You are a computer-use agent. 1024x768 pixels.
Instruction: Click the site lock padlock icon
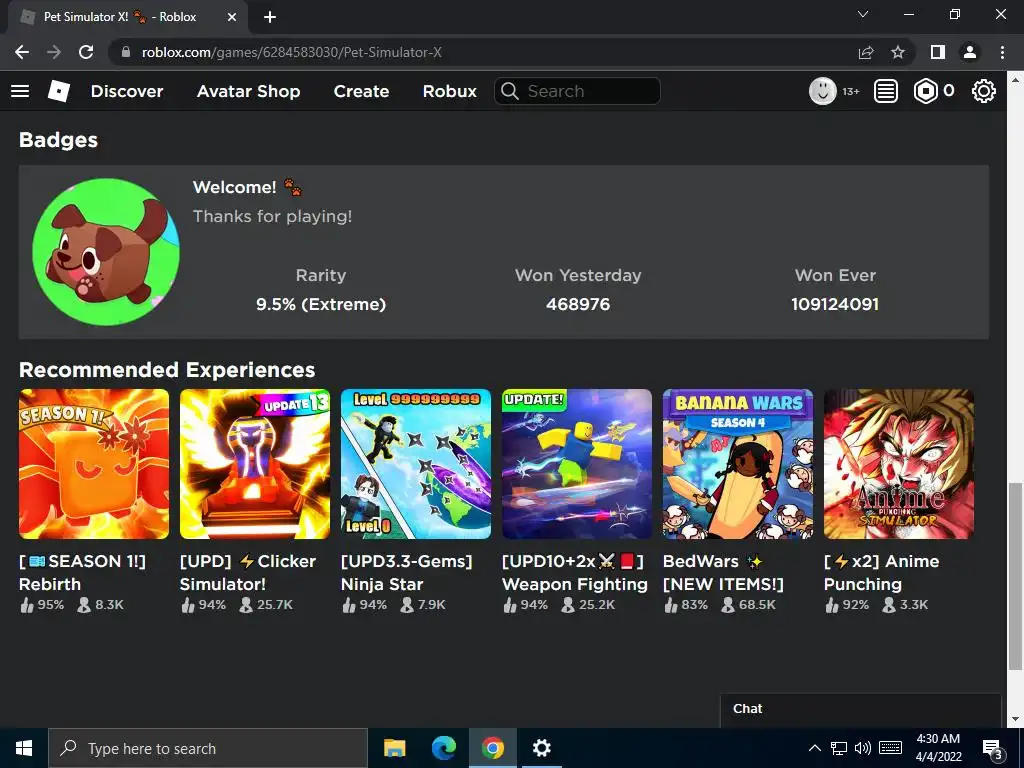(126, 52)
